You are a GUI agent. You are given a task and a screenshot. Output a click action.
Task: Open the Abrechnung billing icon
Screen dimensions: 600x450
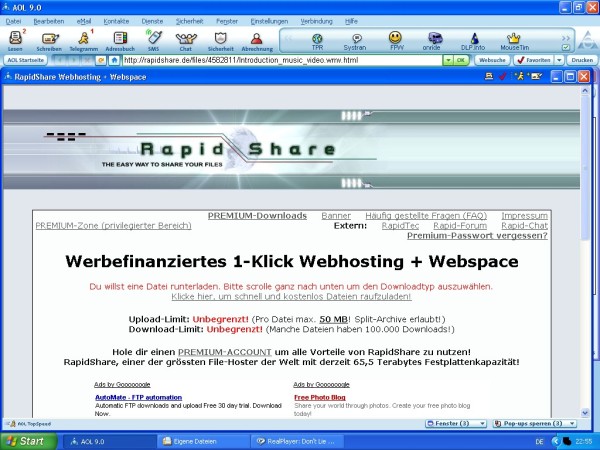(257, 41)
